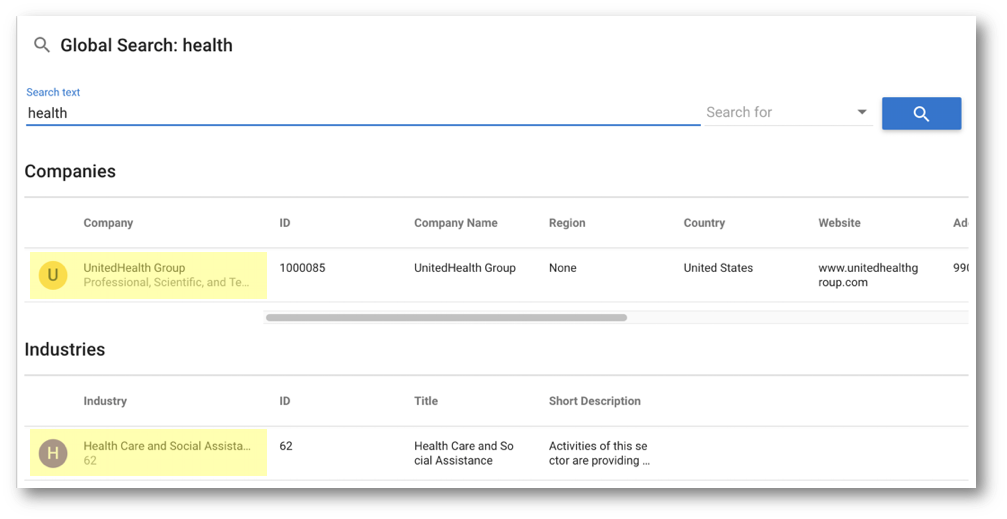
Task: Click the company ID cell 1000085
Action: (302, 268)
